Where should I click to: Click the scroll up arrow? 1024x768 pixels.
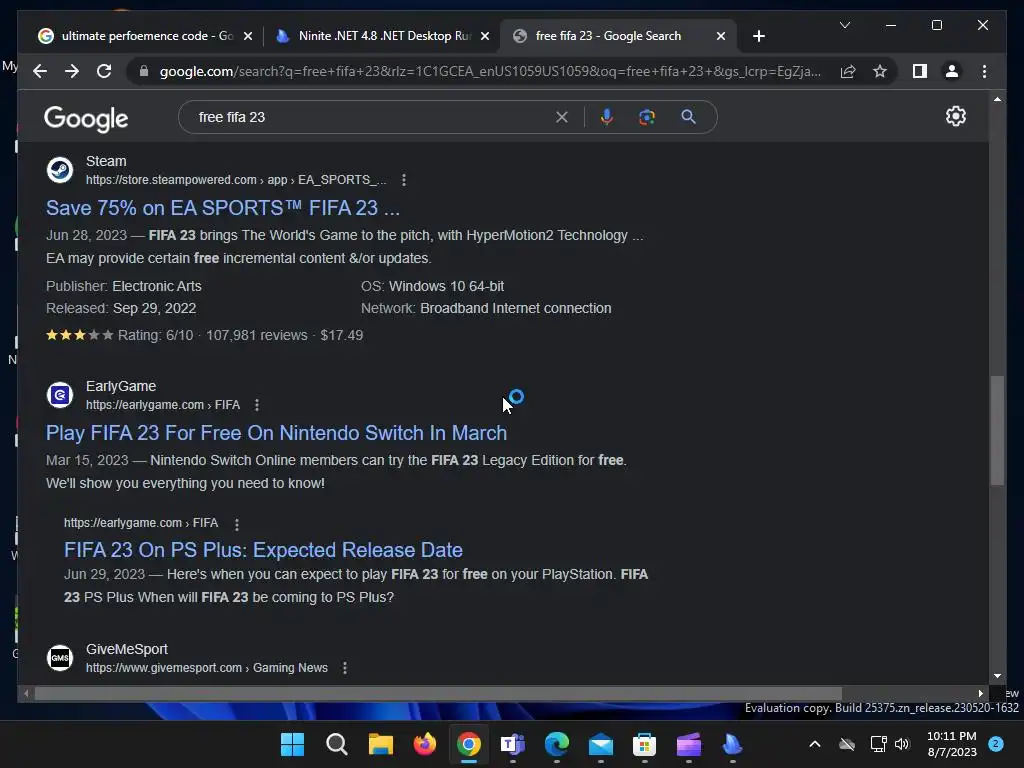[x=997, y=99]
